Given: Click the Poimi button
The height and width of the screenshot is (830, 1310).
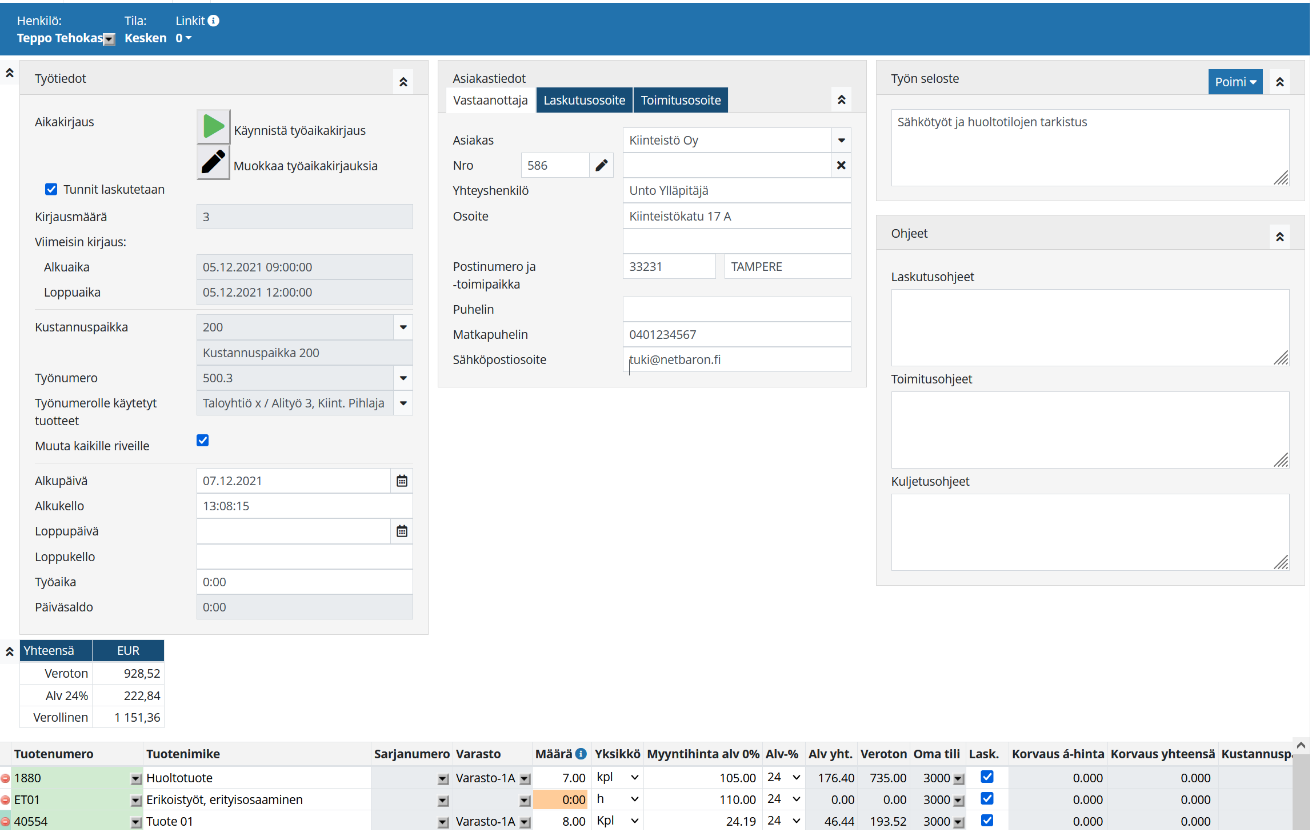Looking at the screenshot, I should pyautogui.click(x=1235, y=82).
